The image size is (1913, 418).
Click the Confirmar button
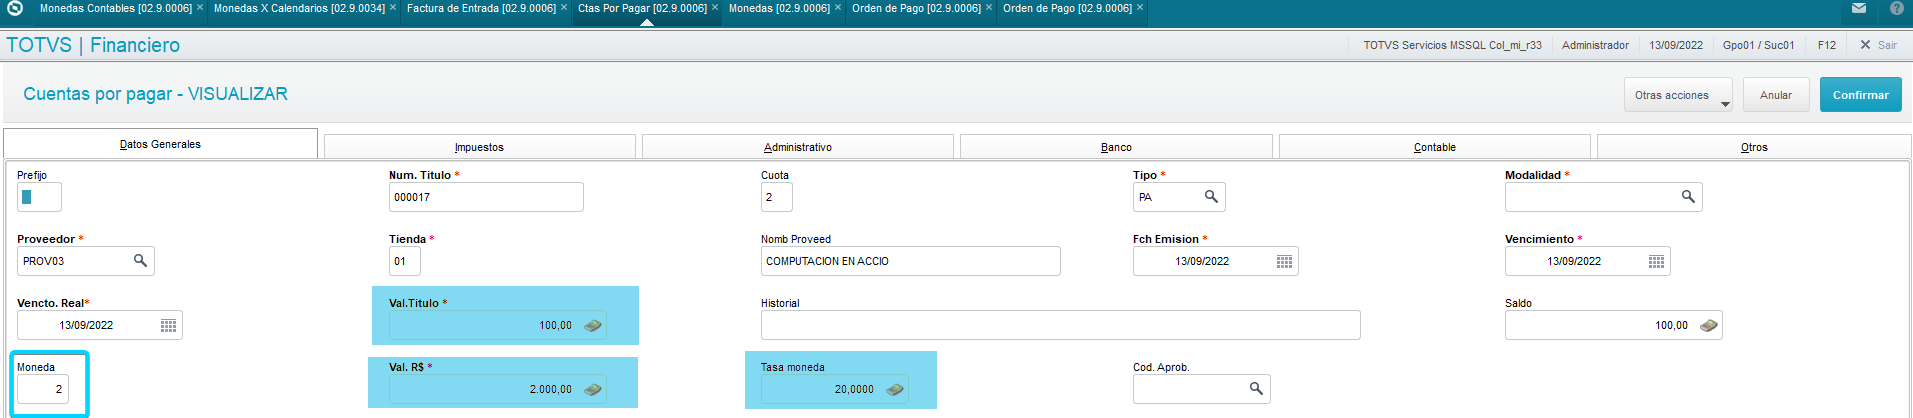point(1860,95)
